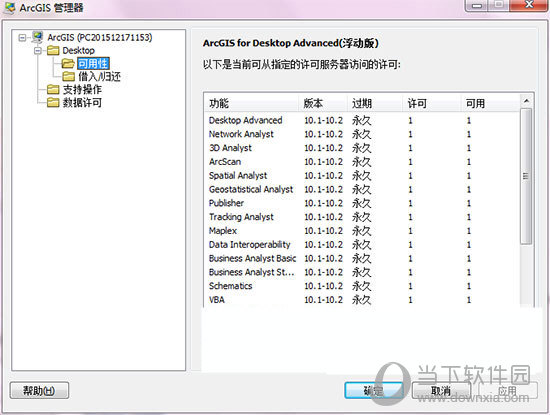550x415 pixels.
Task: Sort by the 版本 column header
Action: tap(323, 103)
